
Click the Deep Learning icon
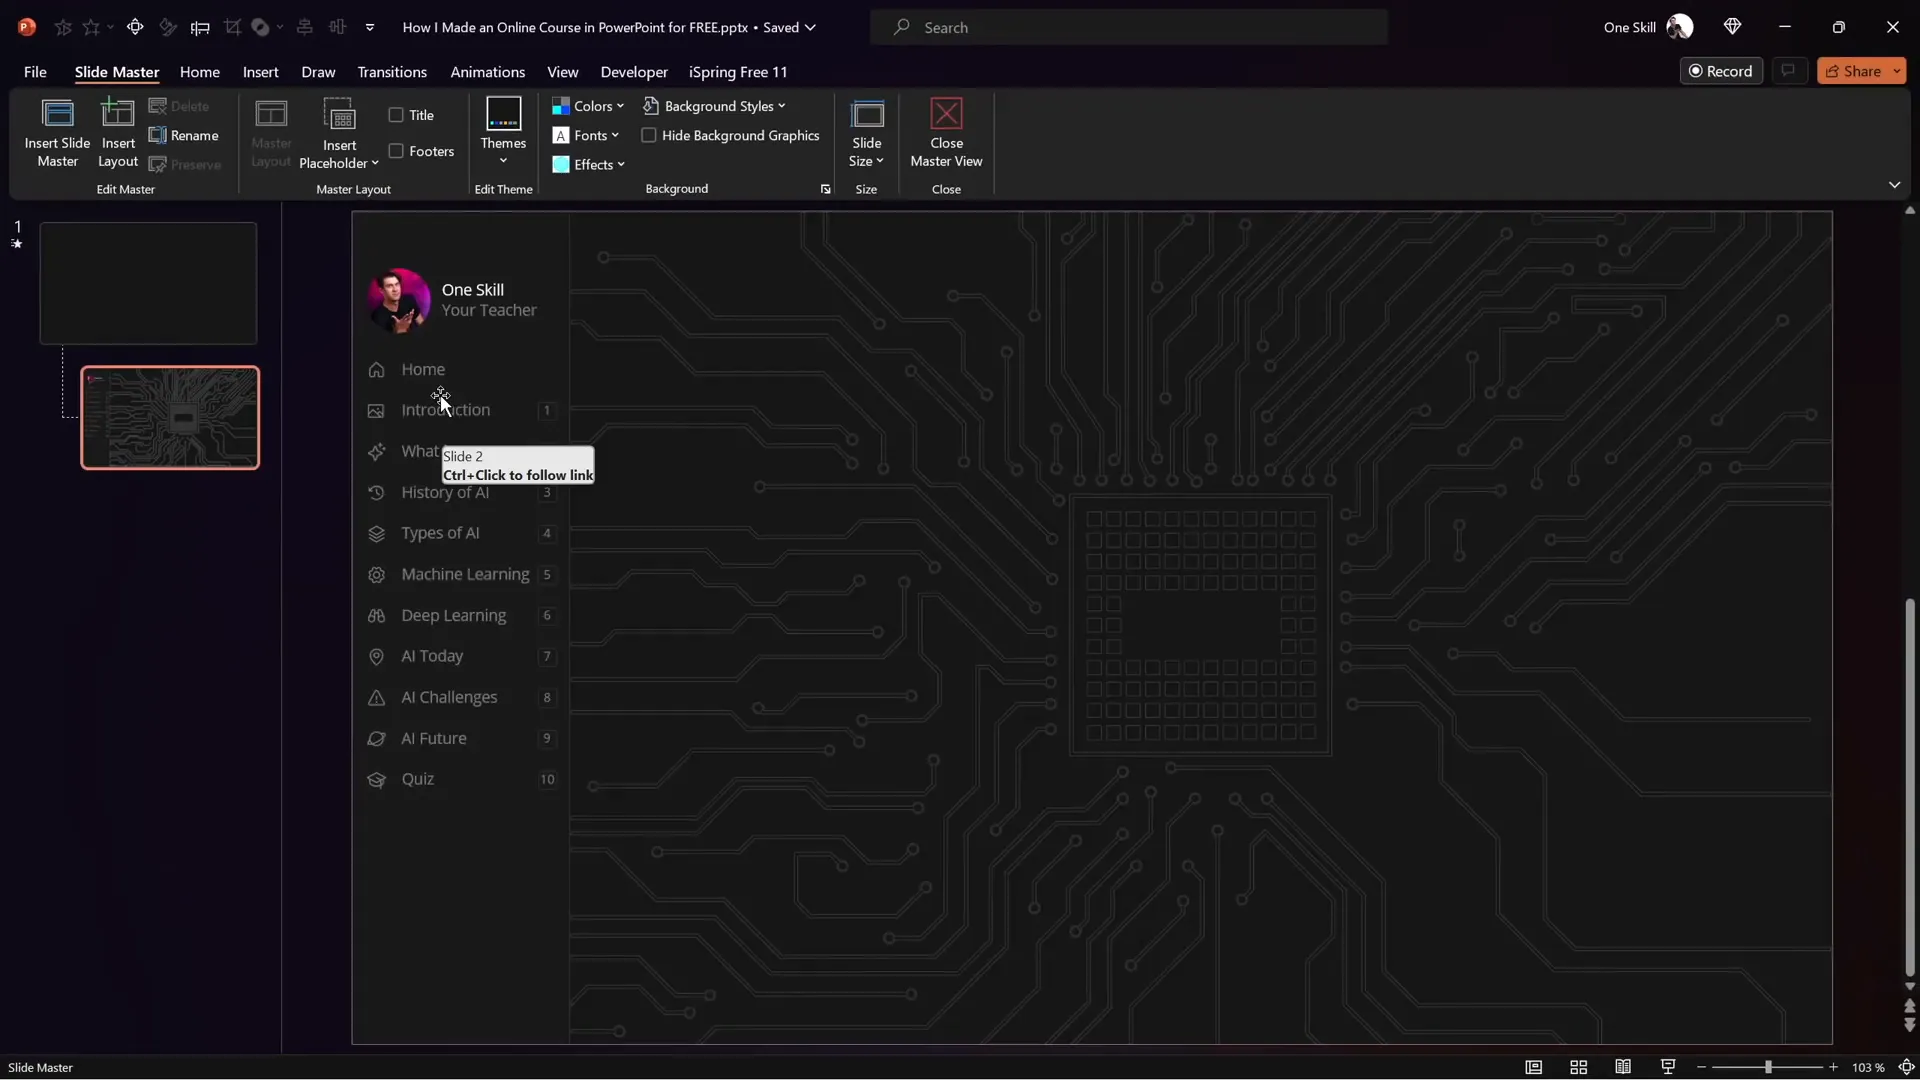(x=376, y=616)
